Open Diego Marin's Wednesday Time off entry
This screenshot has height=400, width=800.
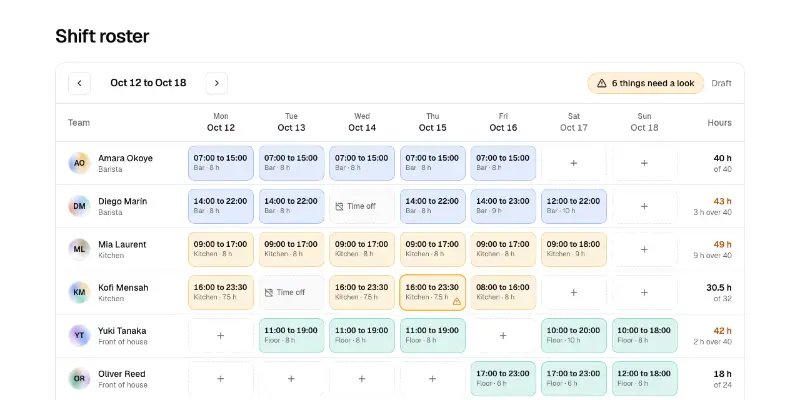(362, 206)
